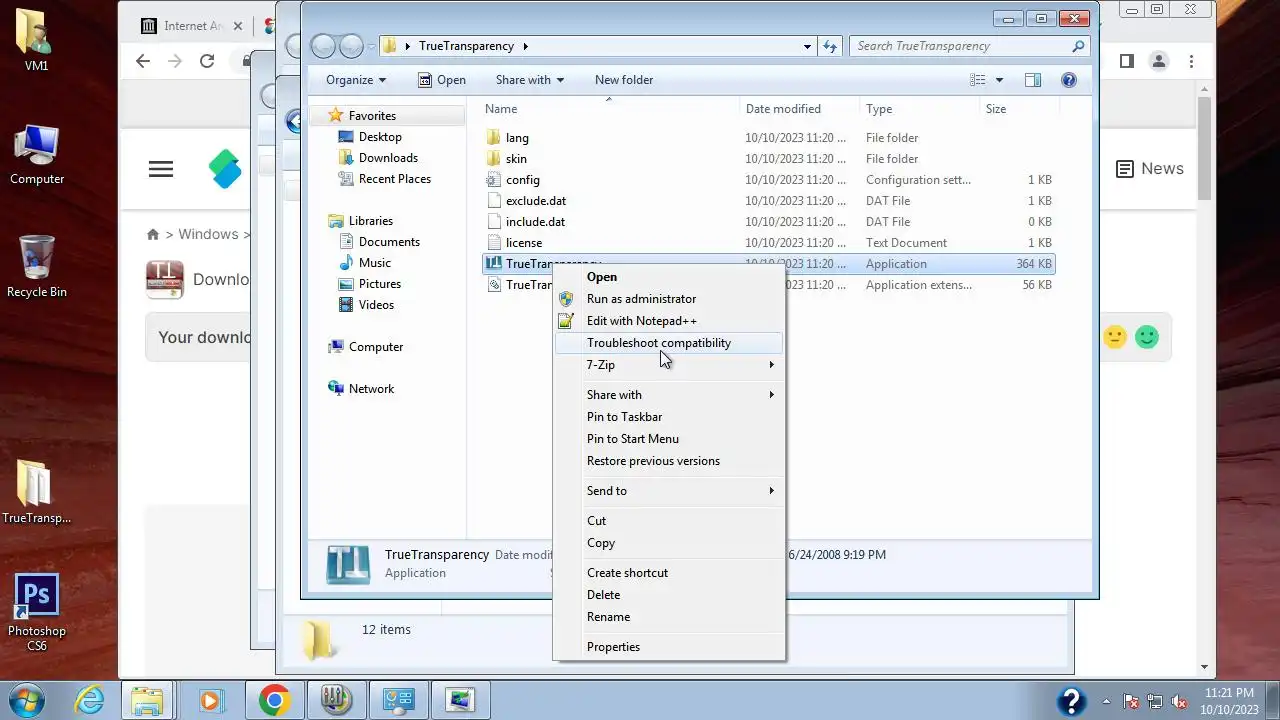
Task: Choose Open in the context menu
Action: coord(669,277)
